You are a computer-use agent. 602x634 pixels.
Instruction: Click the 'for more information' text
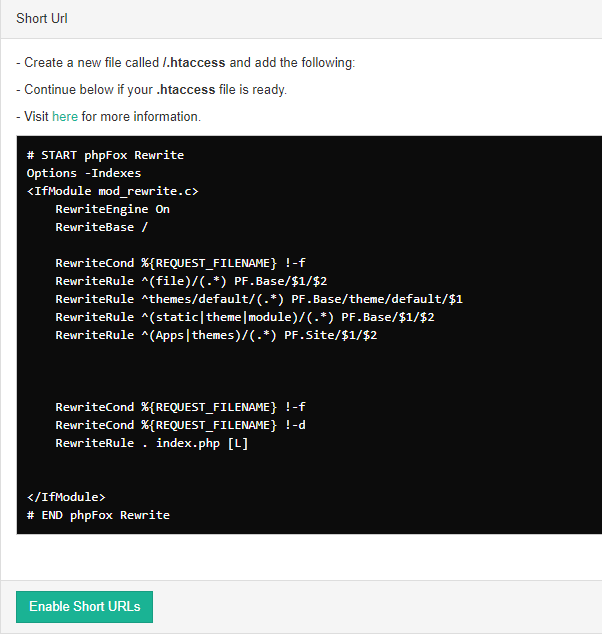[141, 117]
